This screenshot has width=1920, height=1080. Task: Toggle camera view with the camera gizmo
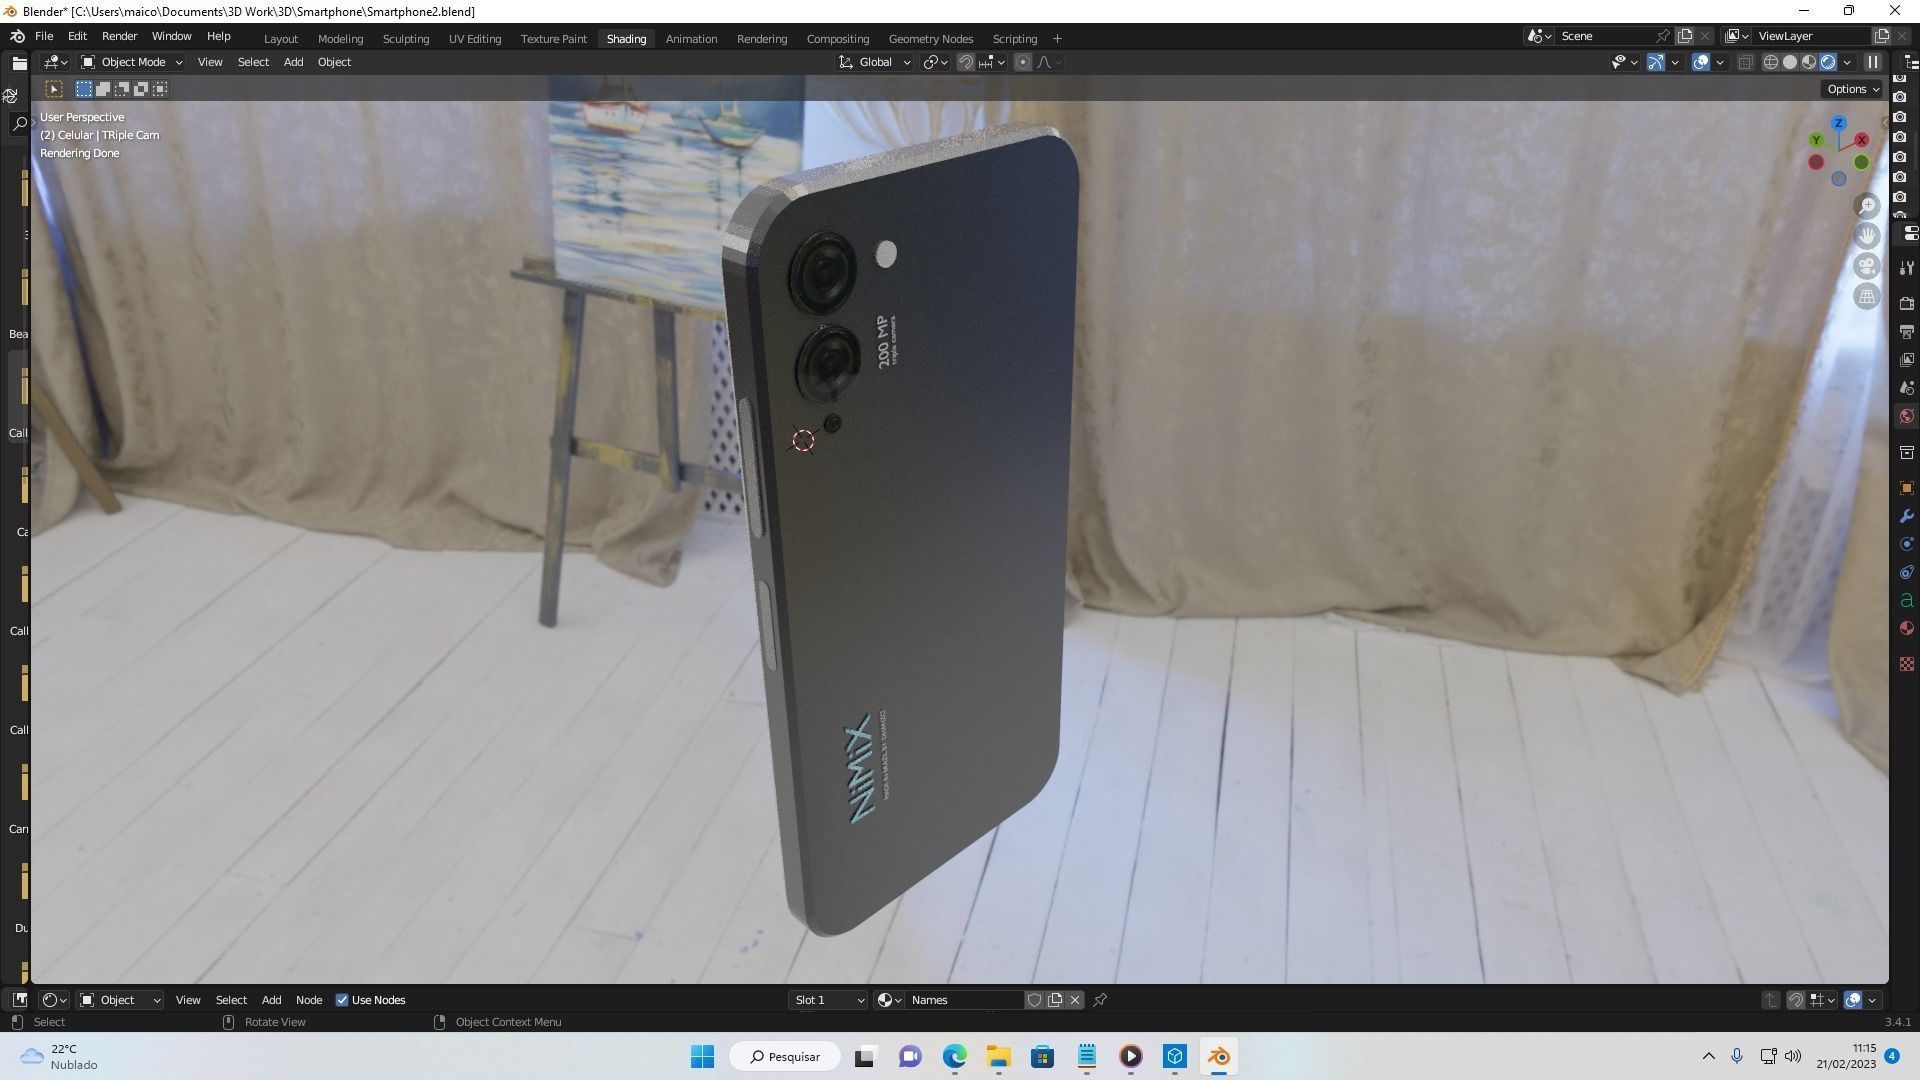click(x=1867, y=266)
